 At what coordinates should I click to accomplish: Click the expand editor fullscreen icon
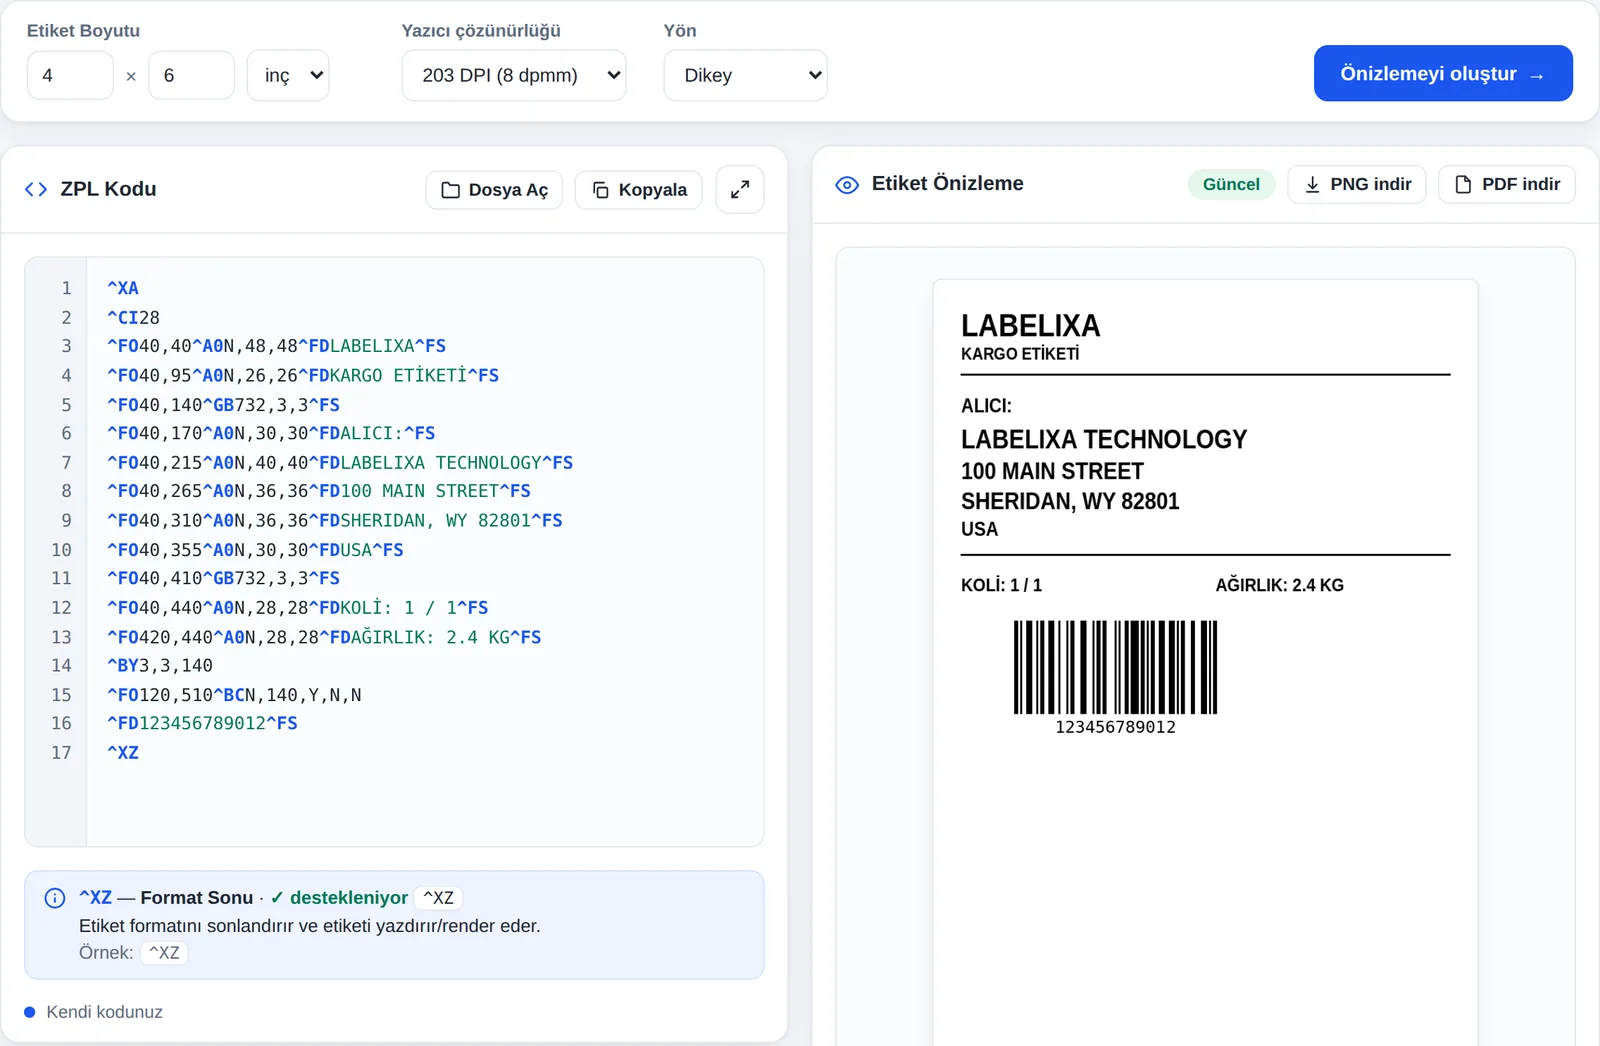[x=740, y=190]
